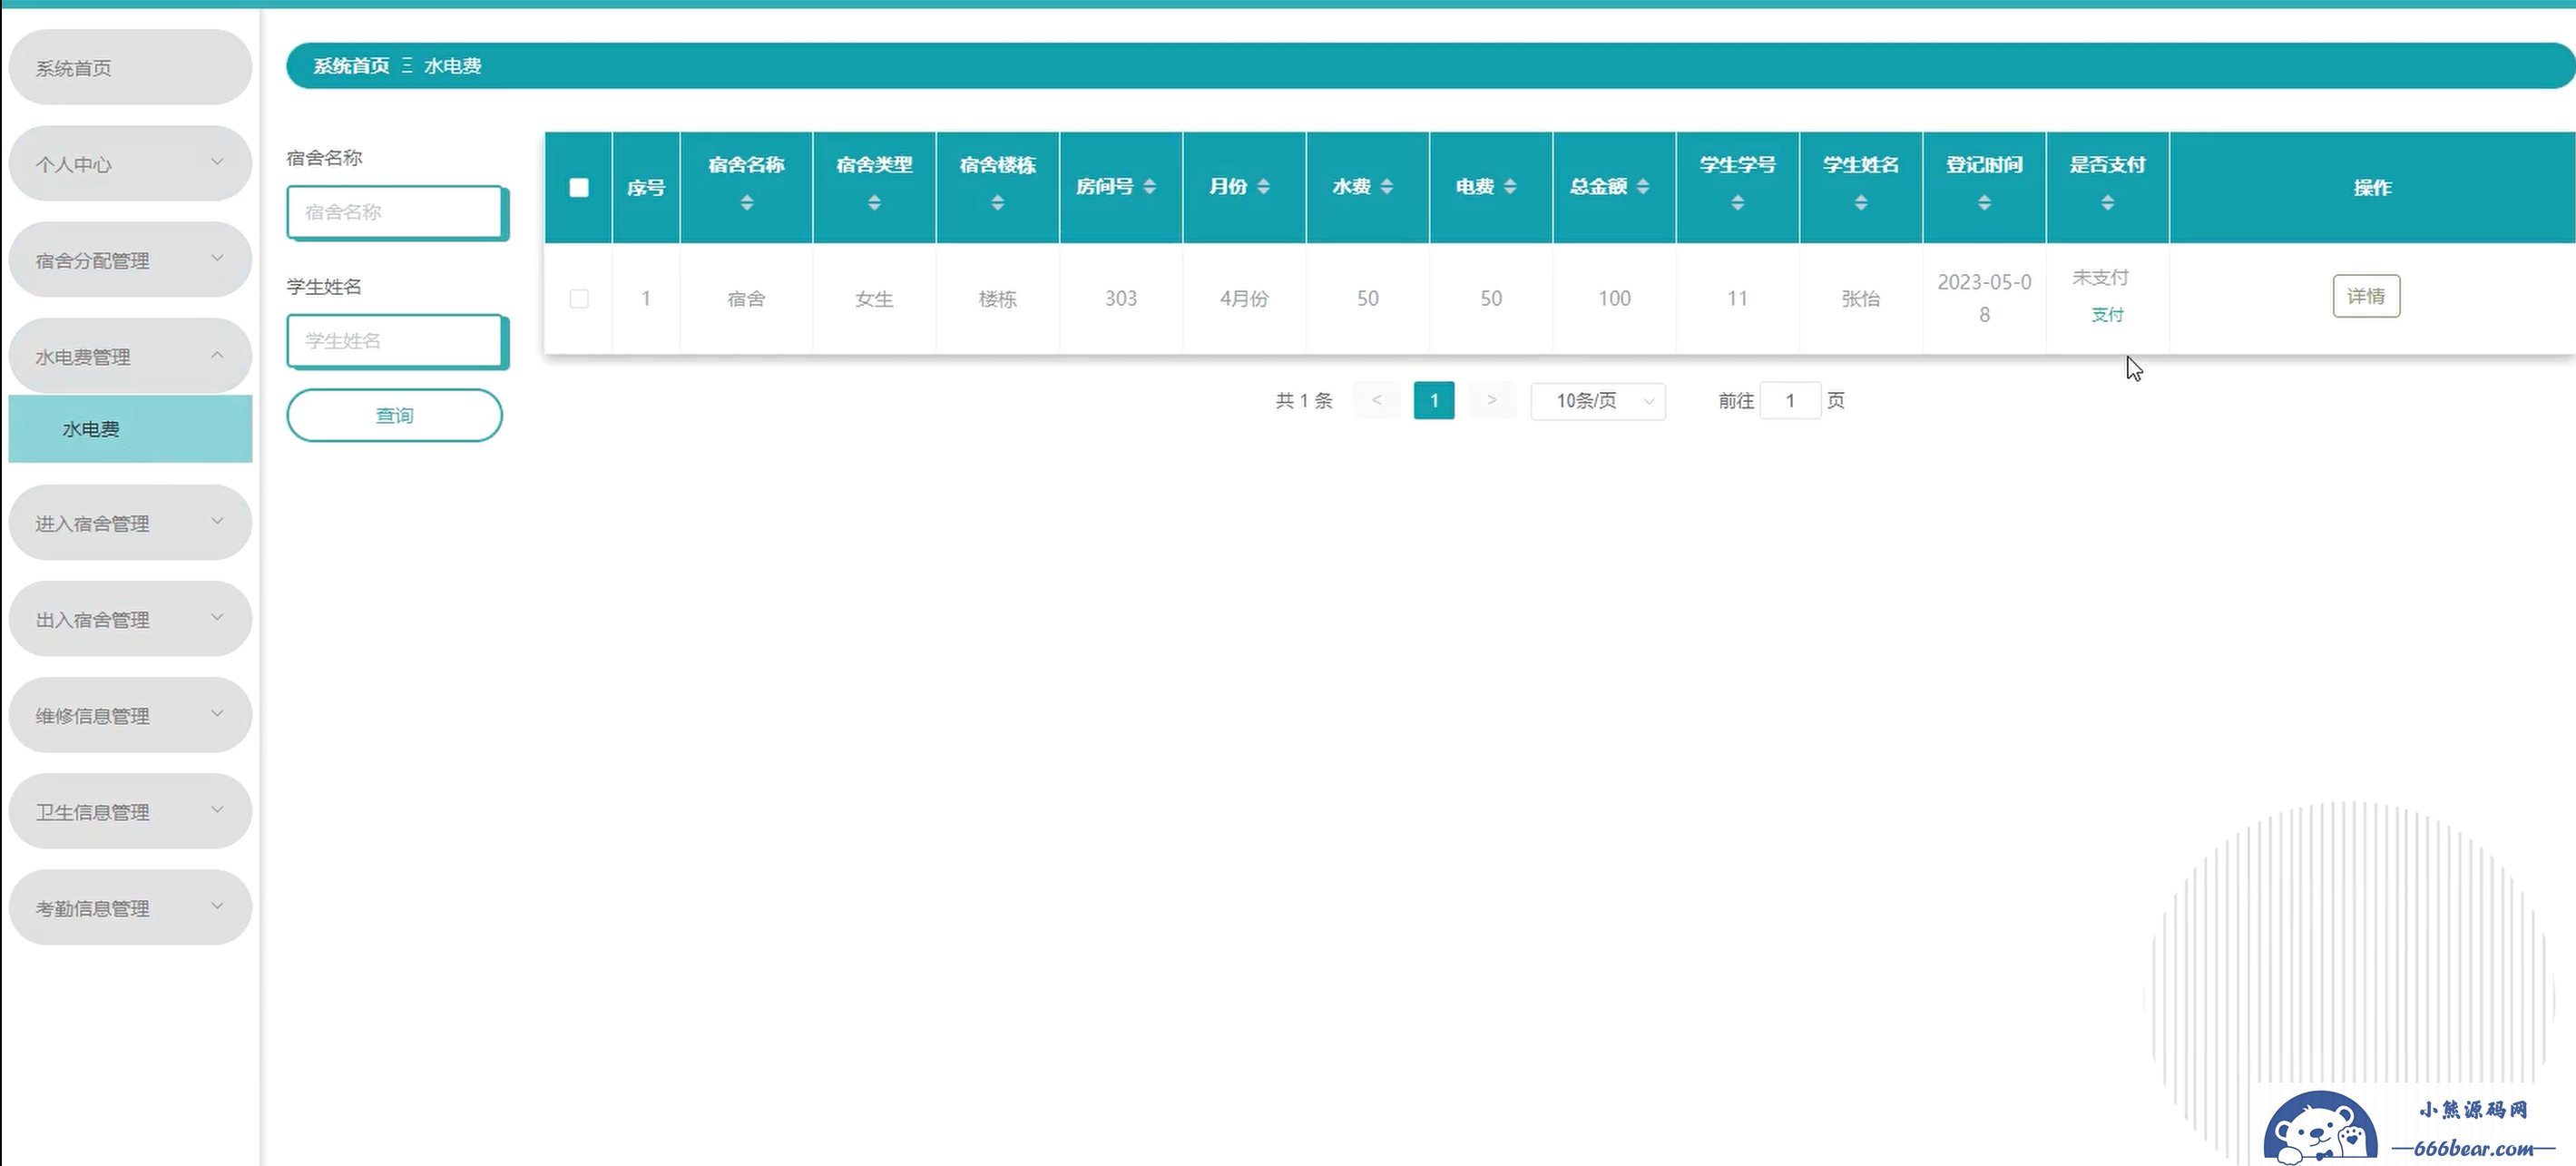Viewport: 2576px width, 1166px height.
Task: Click the 操作 column header
Action: (2372, 187)
